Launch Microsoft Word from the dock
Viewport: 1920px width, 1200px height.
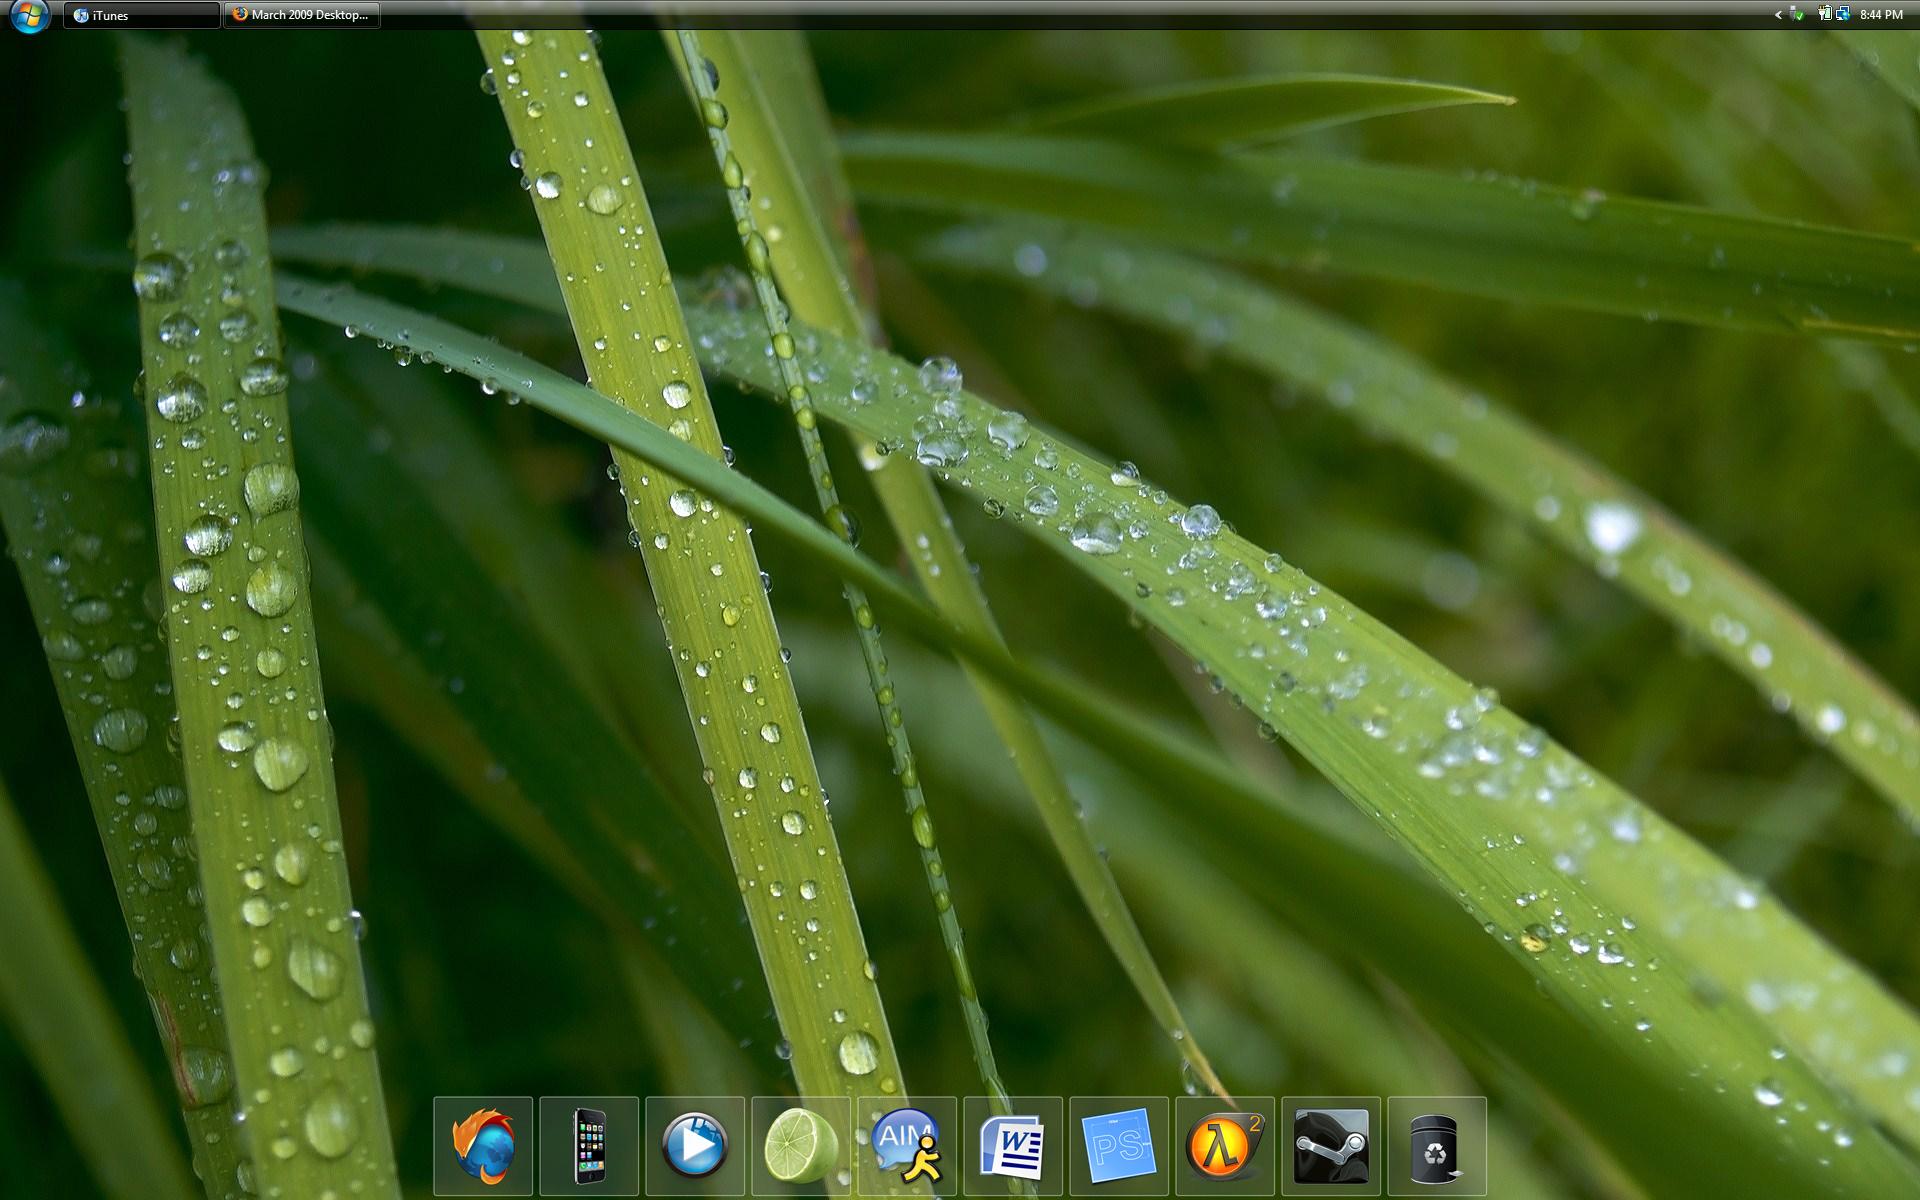(1013, 1146)
